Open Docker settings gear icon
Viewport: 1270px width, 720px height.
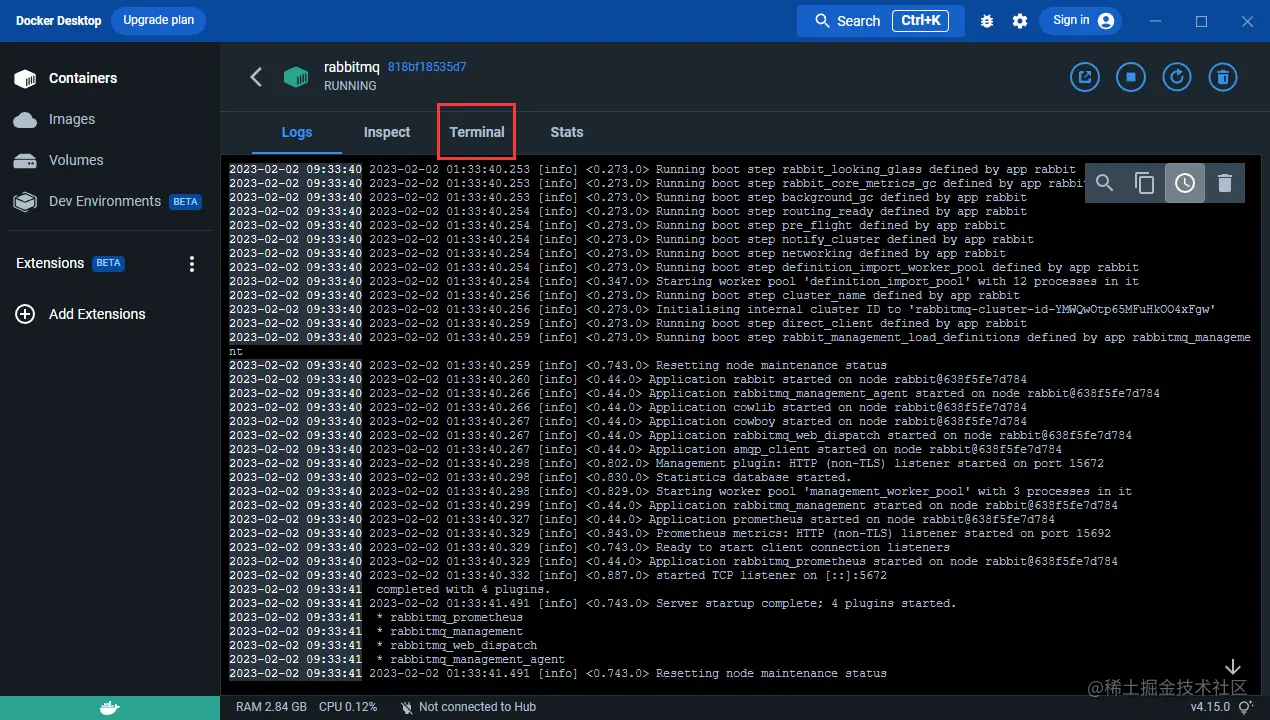[x=1020, y=21]
